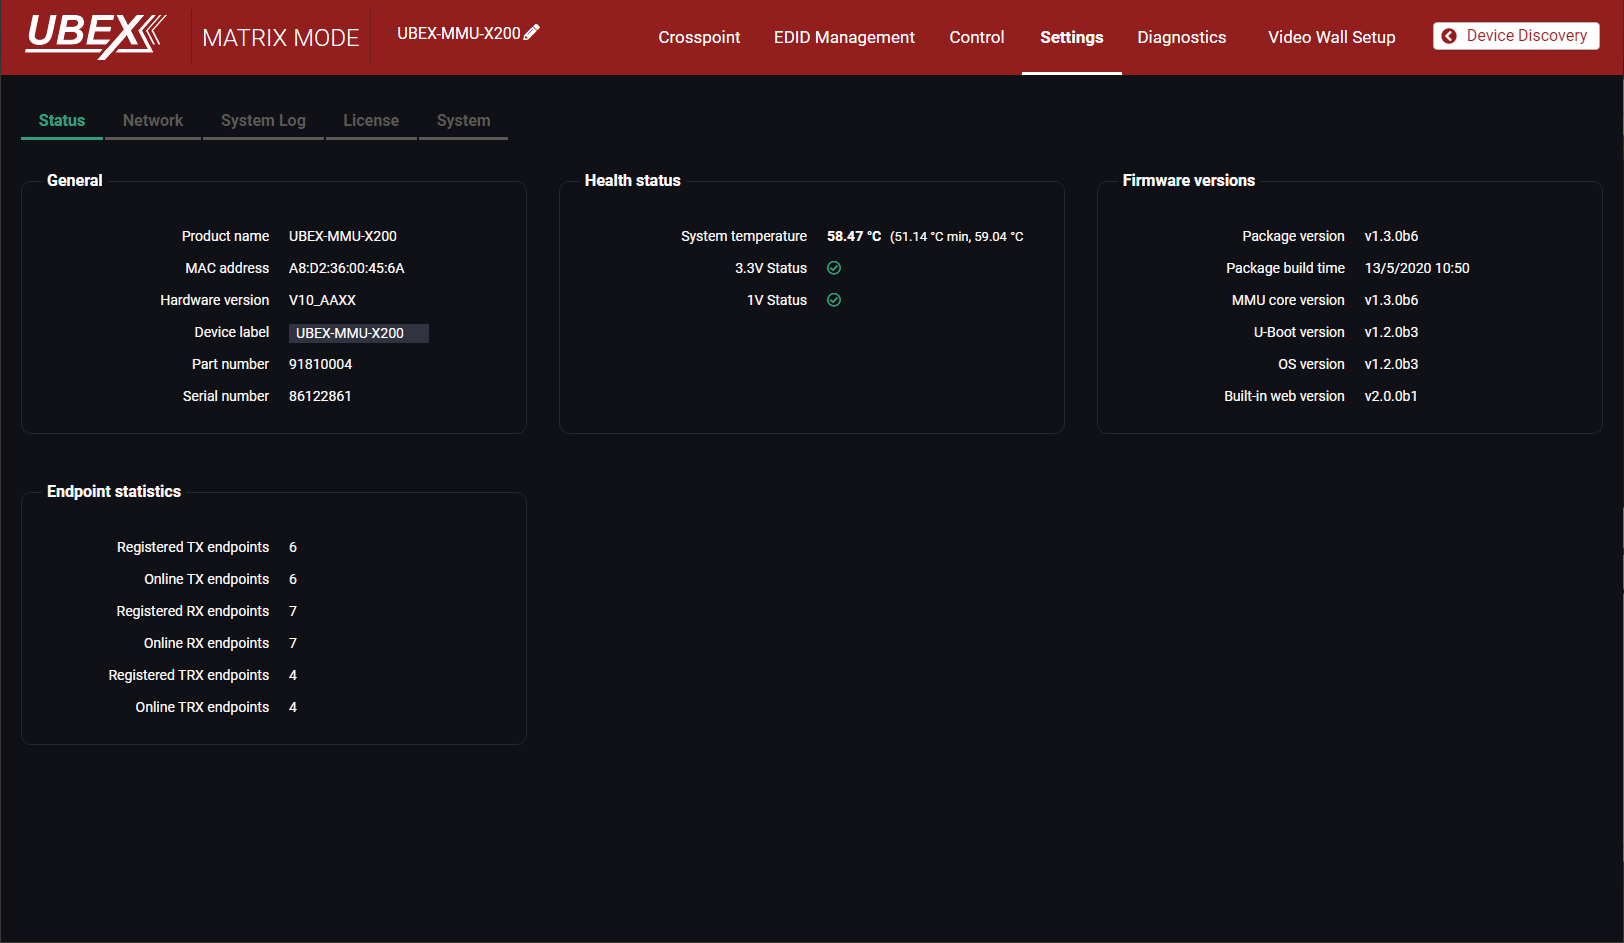
Task: Click the Device label input field
Action: click(x=359, y=333)
